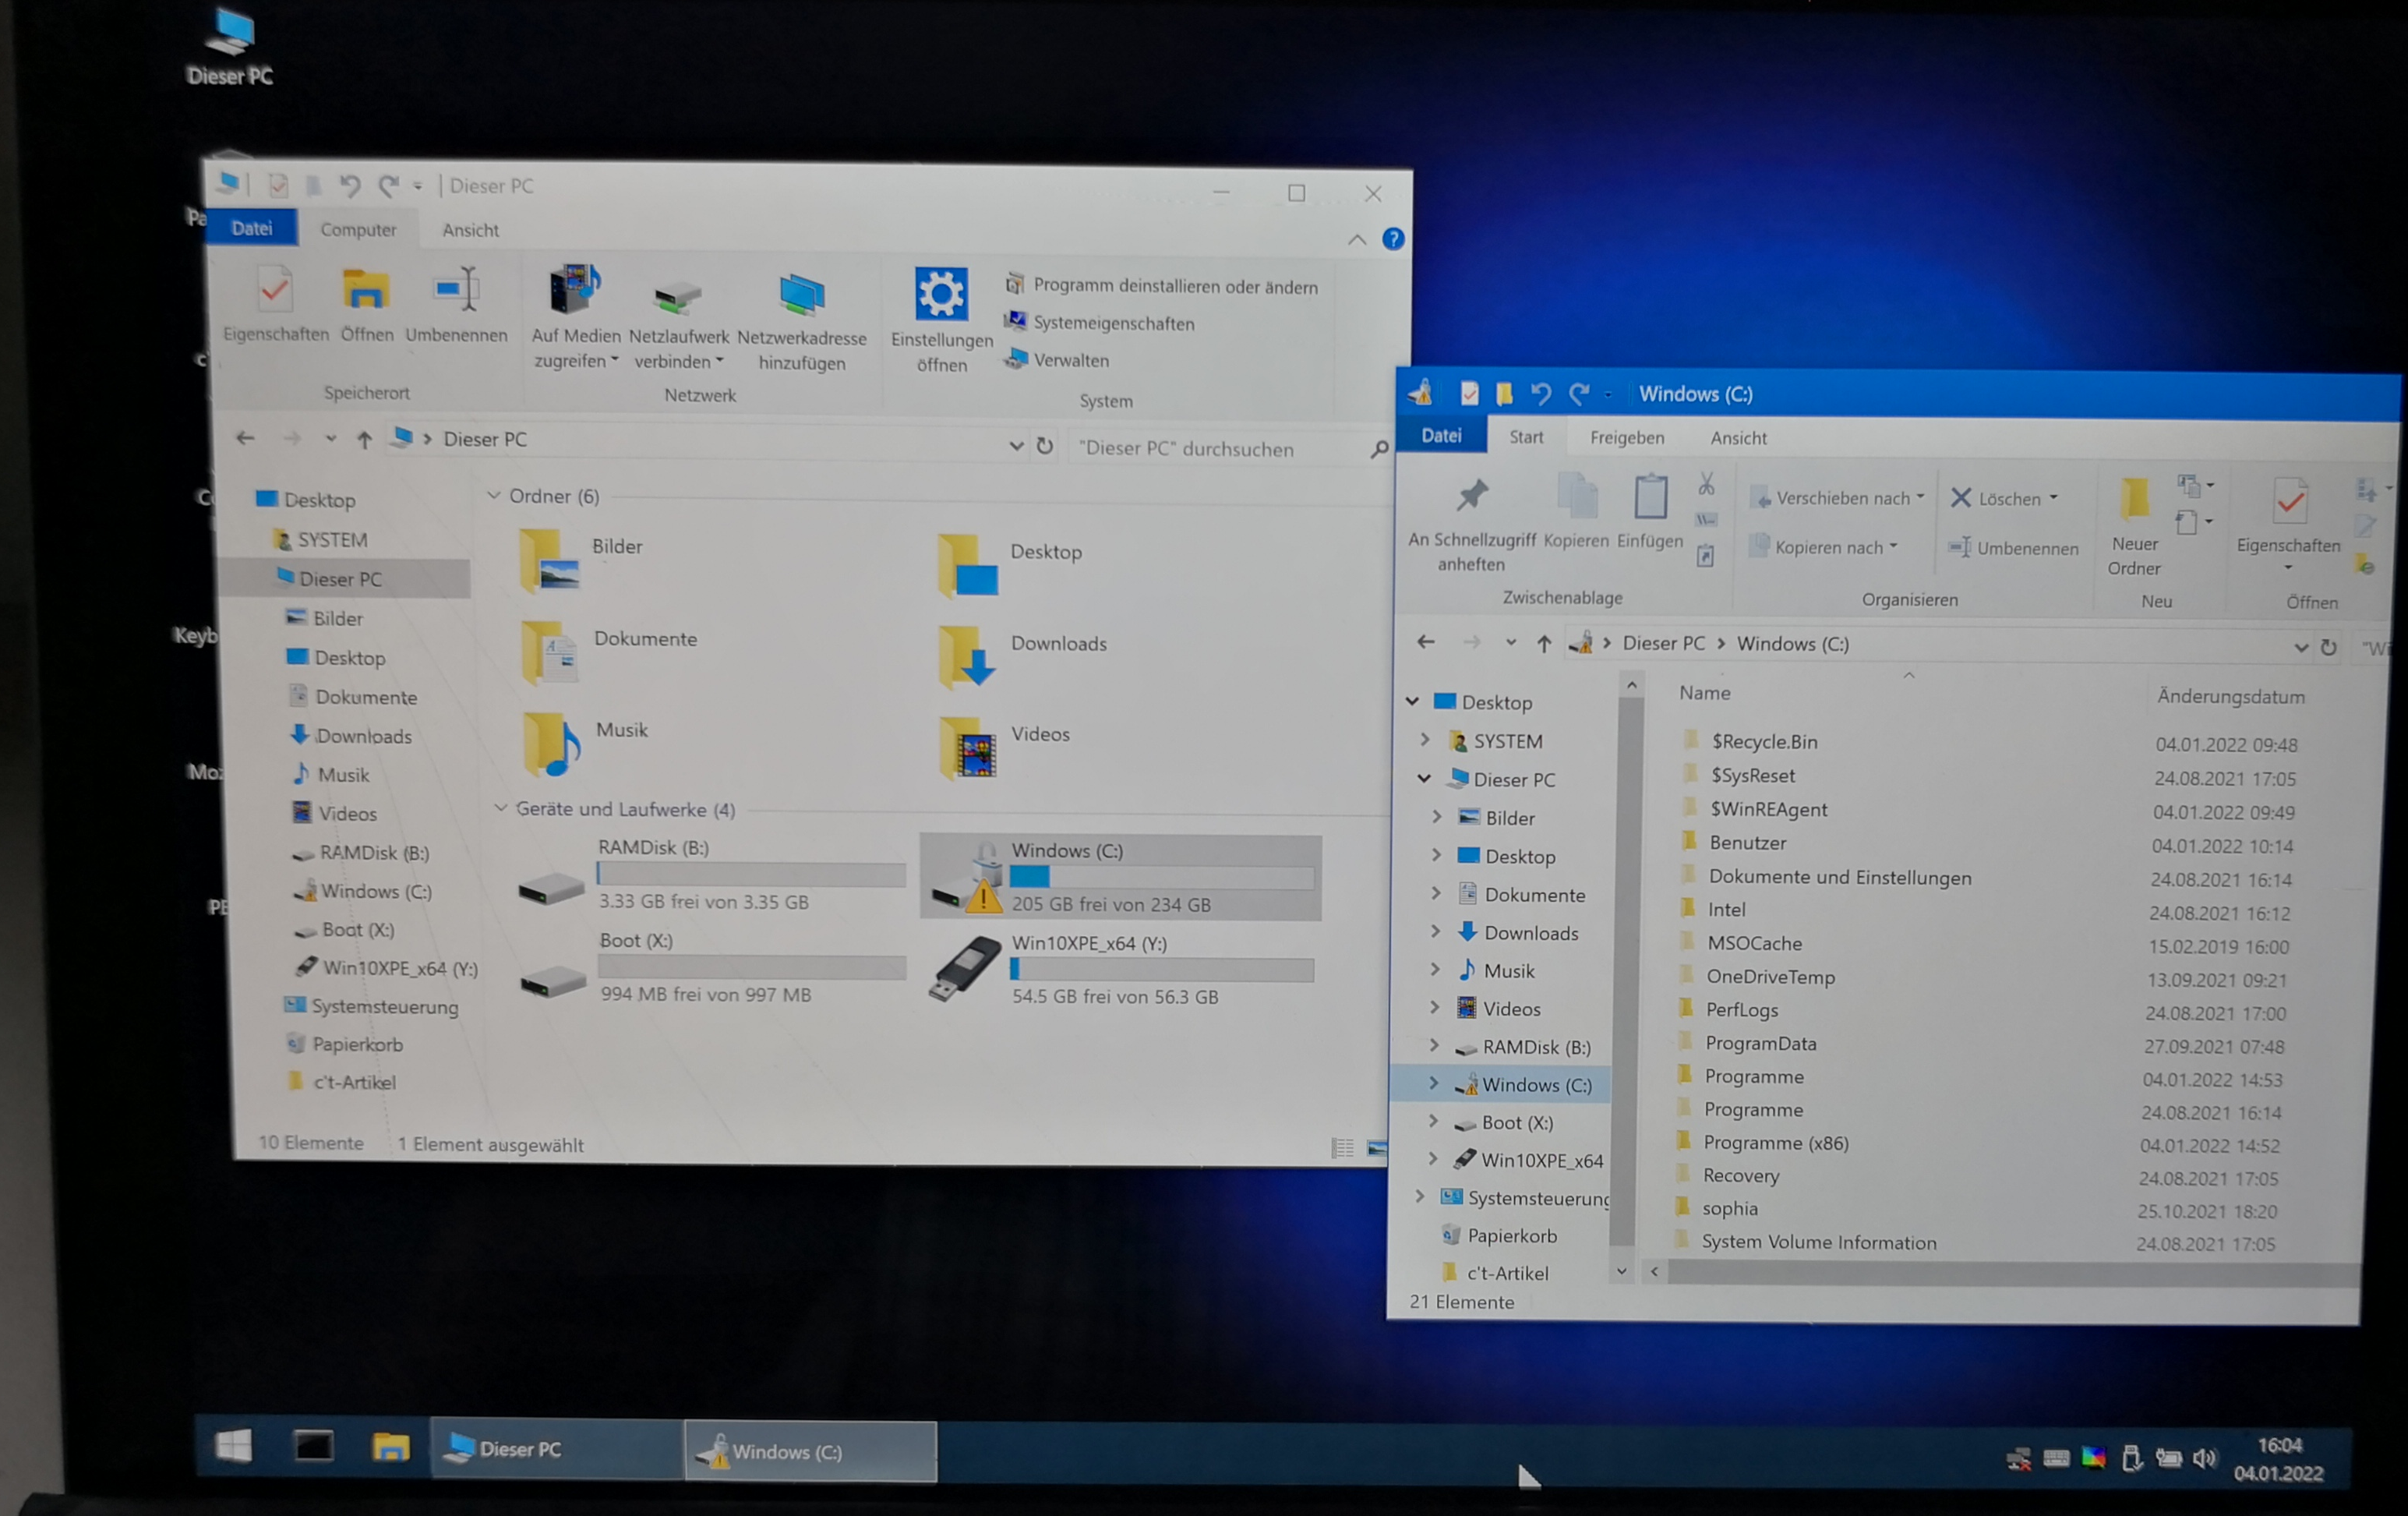Click the scissors cut icon
This screenshot has width=2408, height=1516.
[1706, 485]
